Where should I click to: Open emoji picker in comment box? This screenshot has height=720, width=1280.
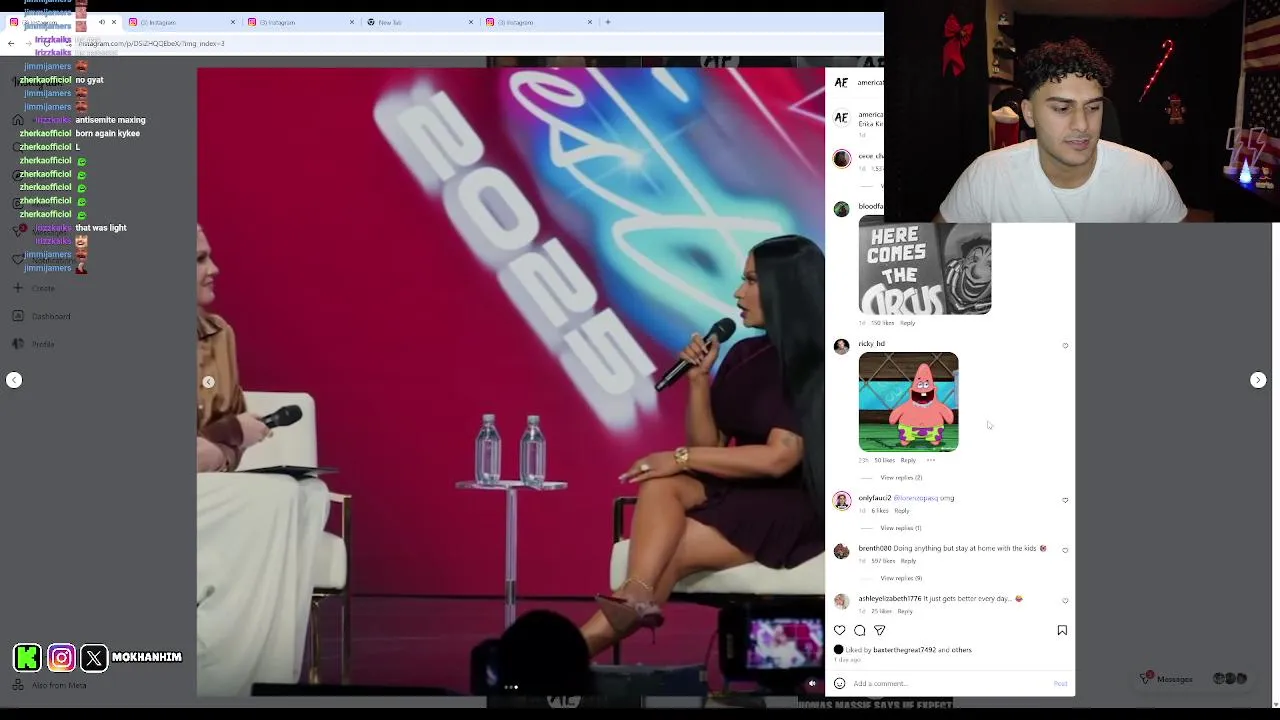[x=840, y=684]
